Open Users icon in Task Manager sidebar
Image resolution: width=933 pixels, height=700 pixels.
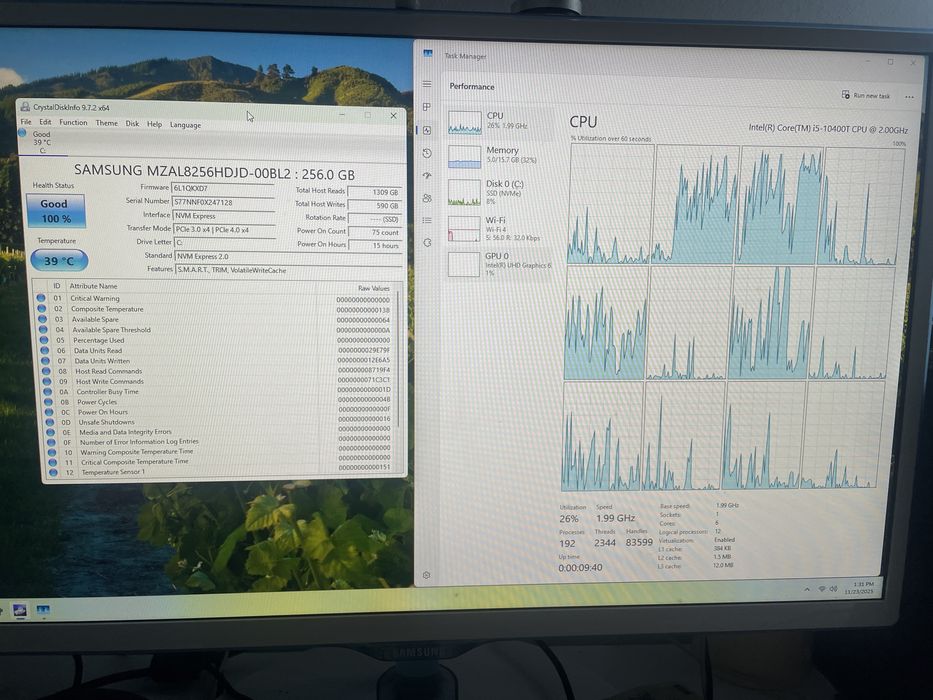427,198
